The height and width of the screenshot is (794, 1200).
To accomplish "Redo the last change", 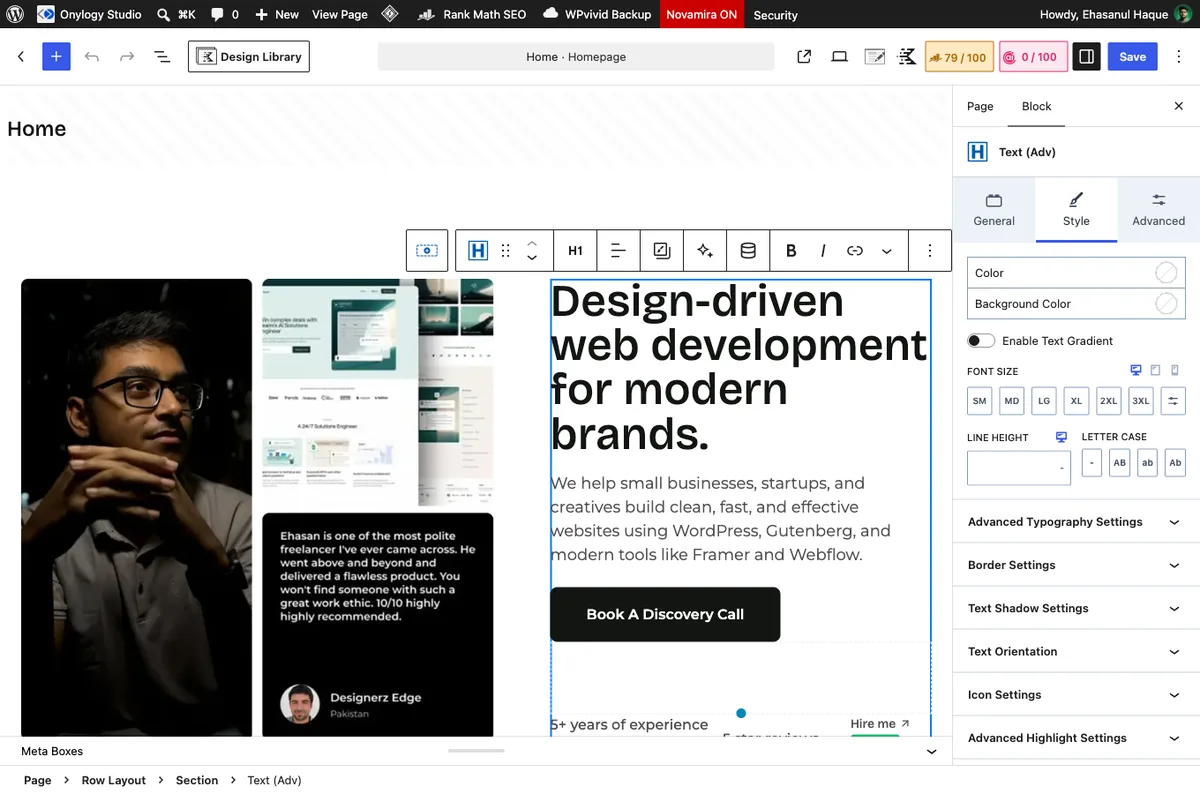I will point(127,57).
